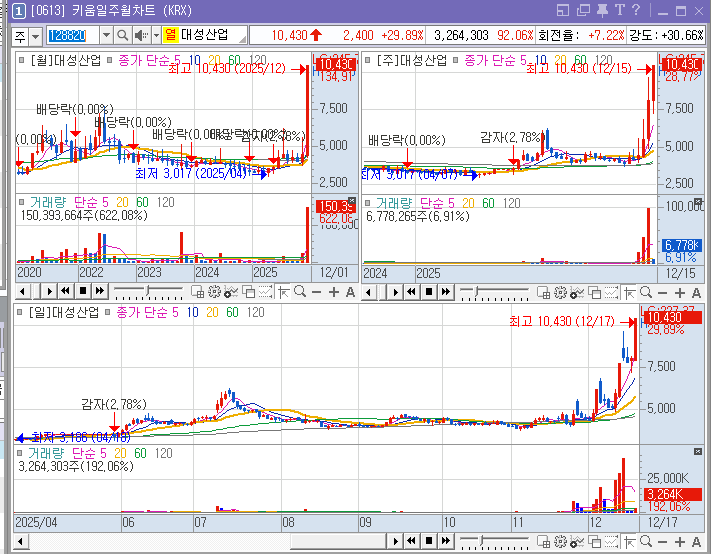The image size is (711, 554).
Task: Toggle square before 거래량 in monthly volume panel
Action: (x=21, y=202)
